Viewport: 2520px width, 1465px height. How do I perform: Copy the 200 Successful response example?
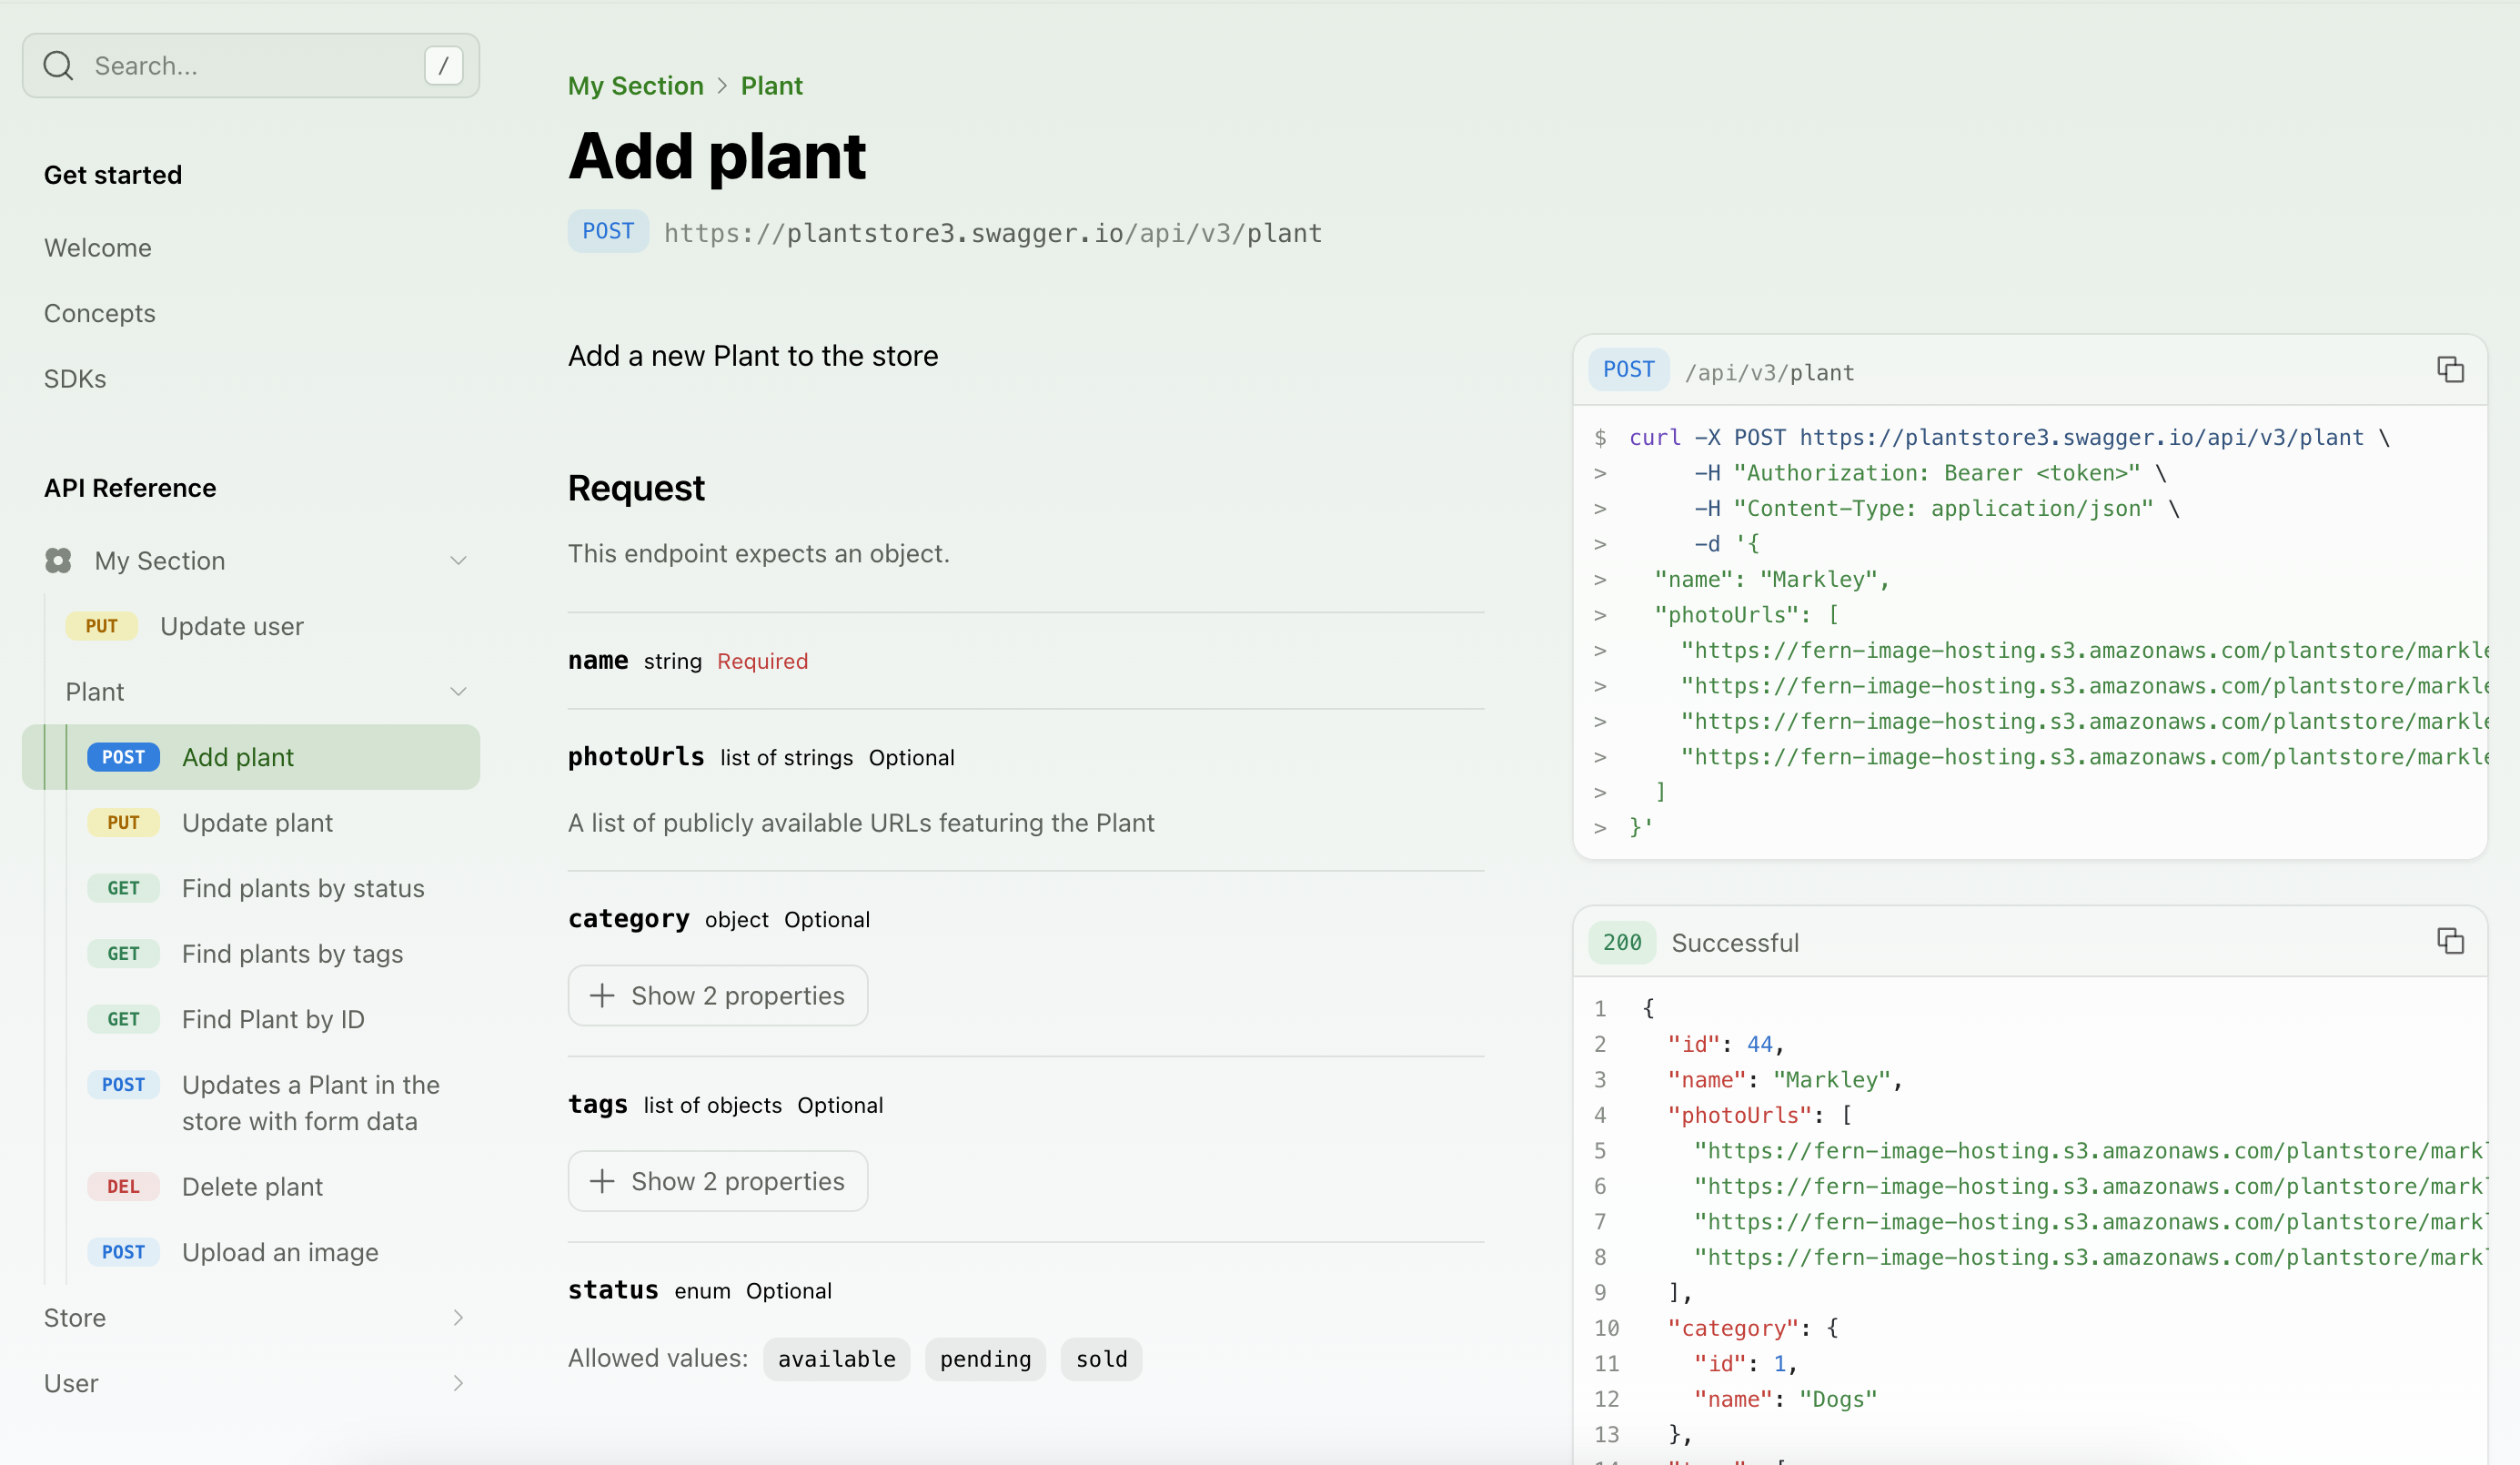click(2450, 941)
